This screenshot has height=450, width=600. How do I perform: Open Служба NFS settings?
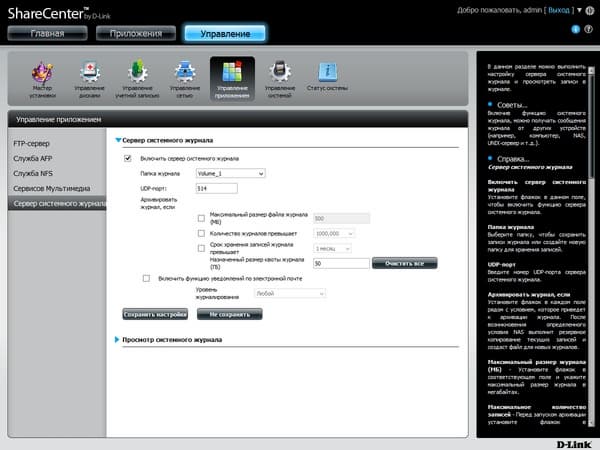pyautogui.click(x=33, y=173)
